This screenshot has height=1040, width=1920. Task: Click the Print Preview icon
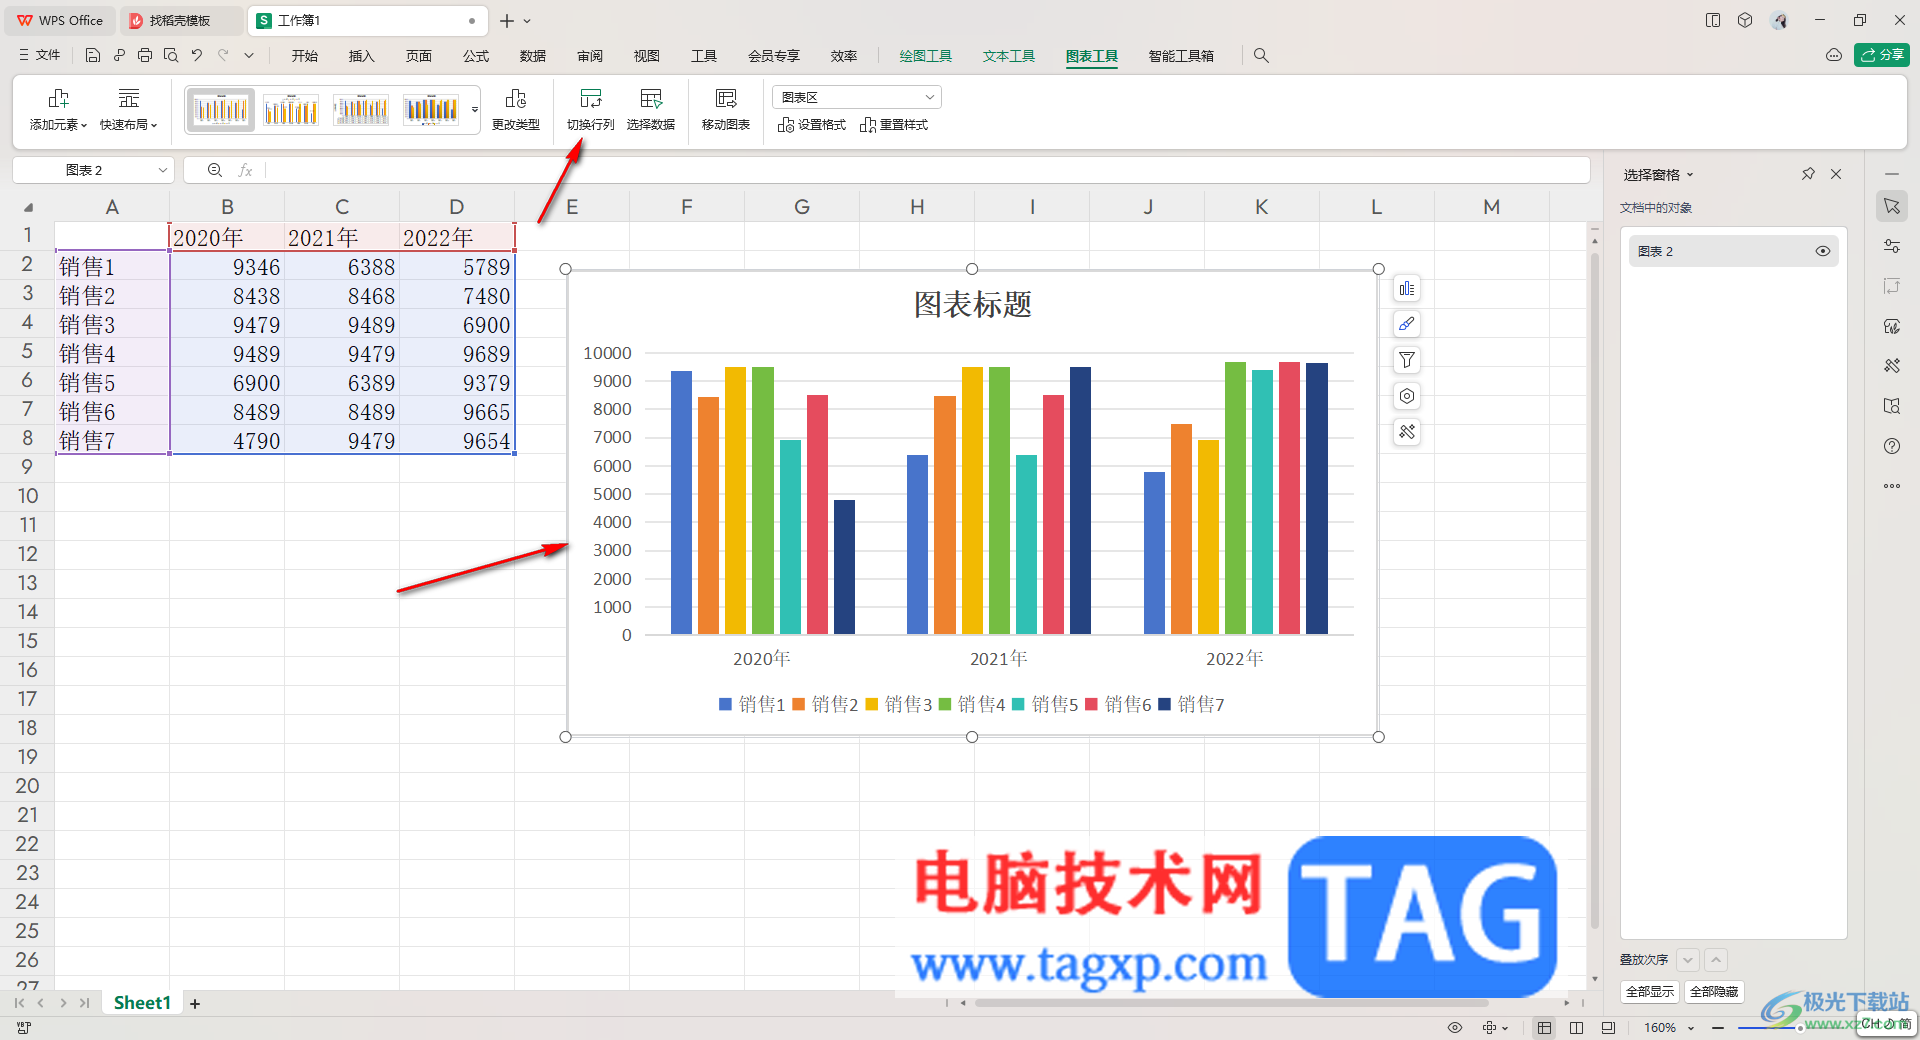[x=171, y=56]
